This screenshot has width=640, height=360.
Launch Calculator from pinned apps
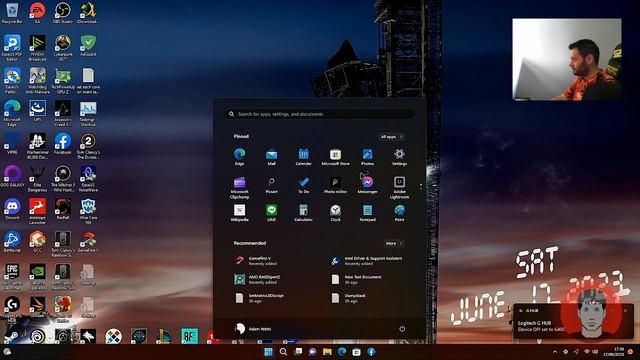pos(303,213)
